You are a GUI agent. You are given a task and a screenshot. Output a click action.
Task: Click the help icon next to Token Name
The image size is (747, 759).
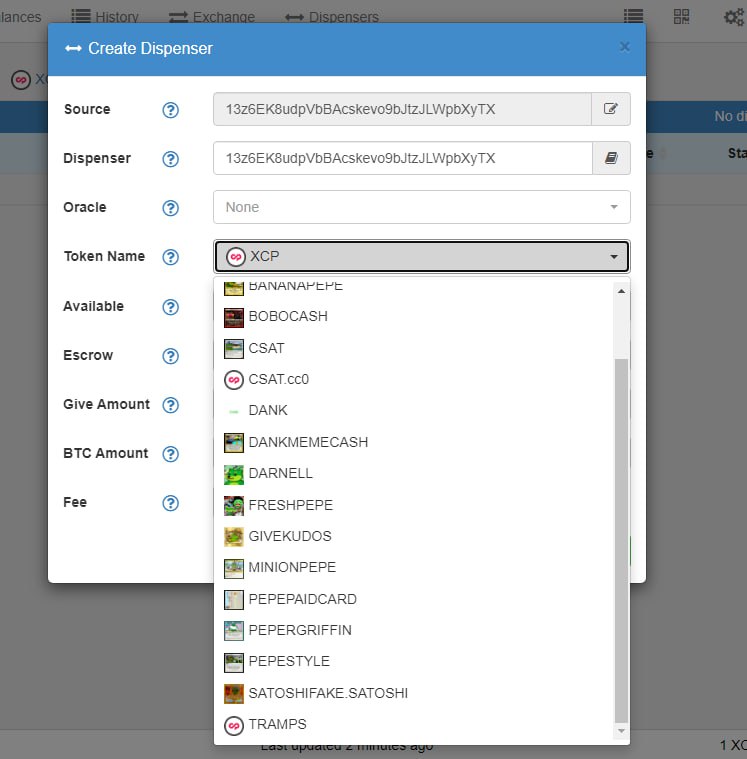(170, 257)
